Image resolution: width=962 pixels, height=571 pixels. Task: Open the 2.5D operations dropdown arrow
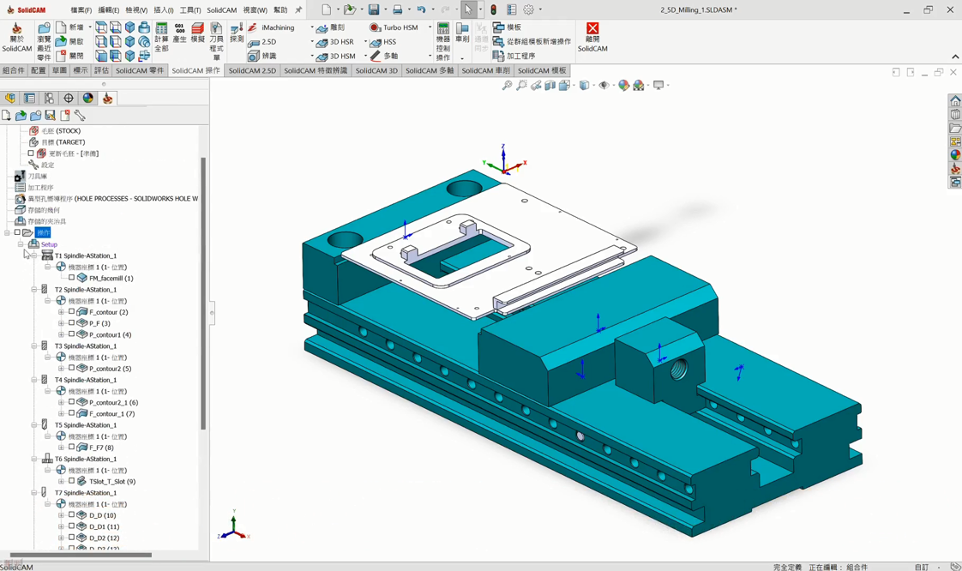(311, 42)
